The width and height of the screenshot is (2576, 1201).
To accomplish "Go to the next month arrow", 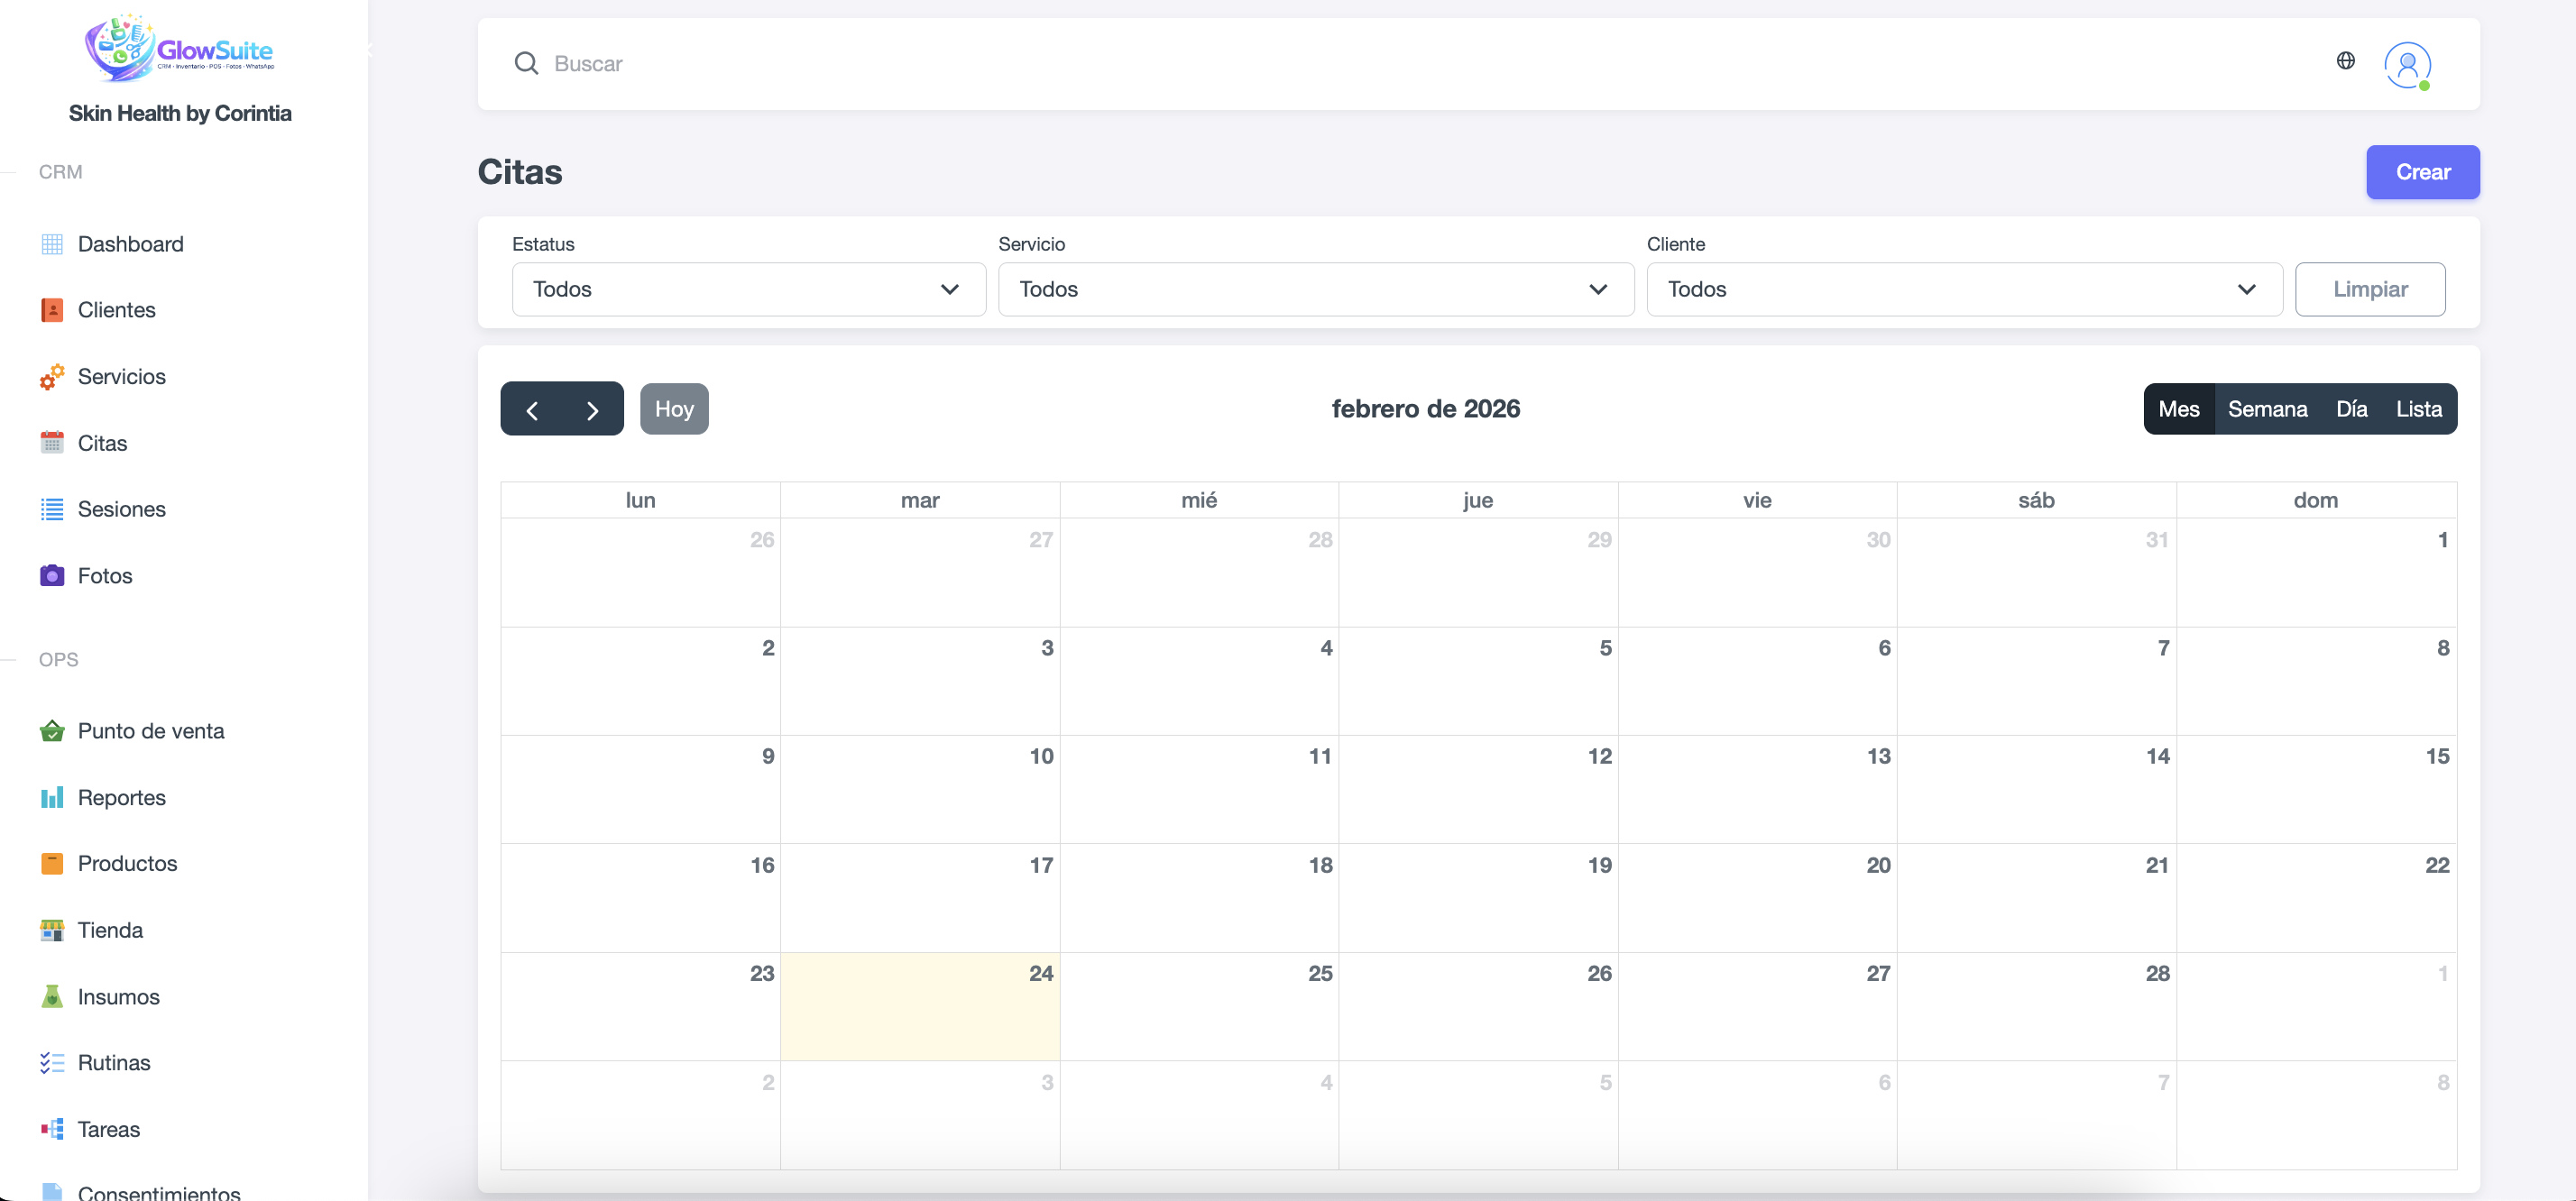I will pyautogui.click(x=592, y=410).
